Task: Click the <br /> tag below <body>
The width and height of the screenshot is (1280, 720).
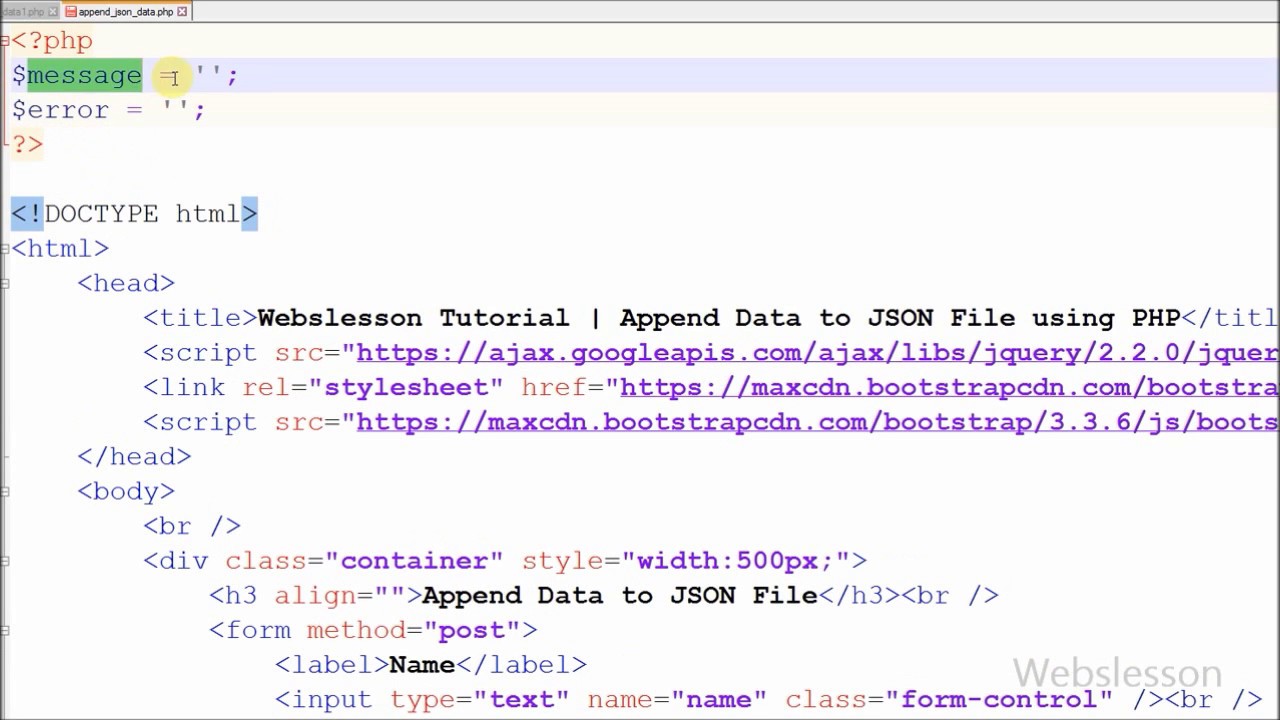Action: (192, 526)
